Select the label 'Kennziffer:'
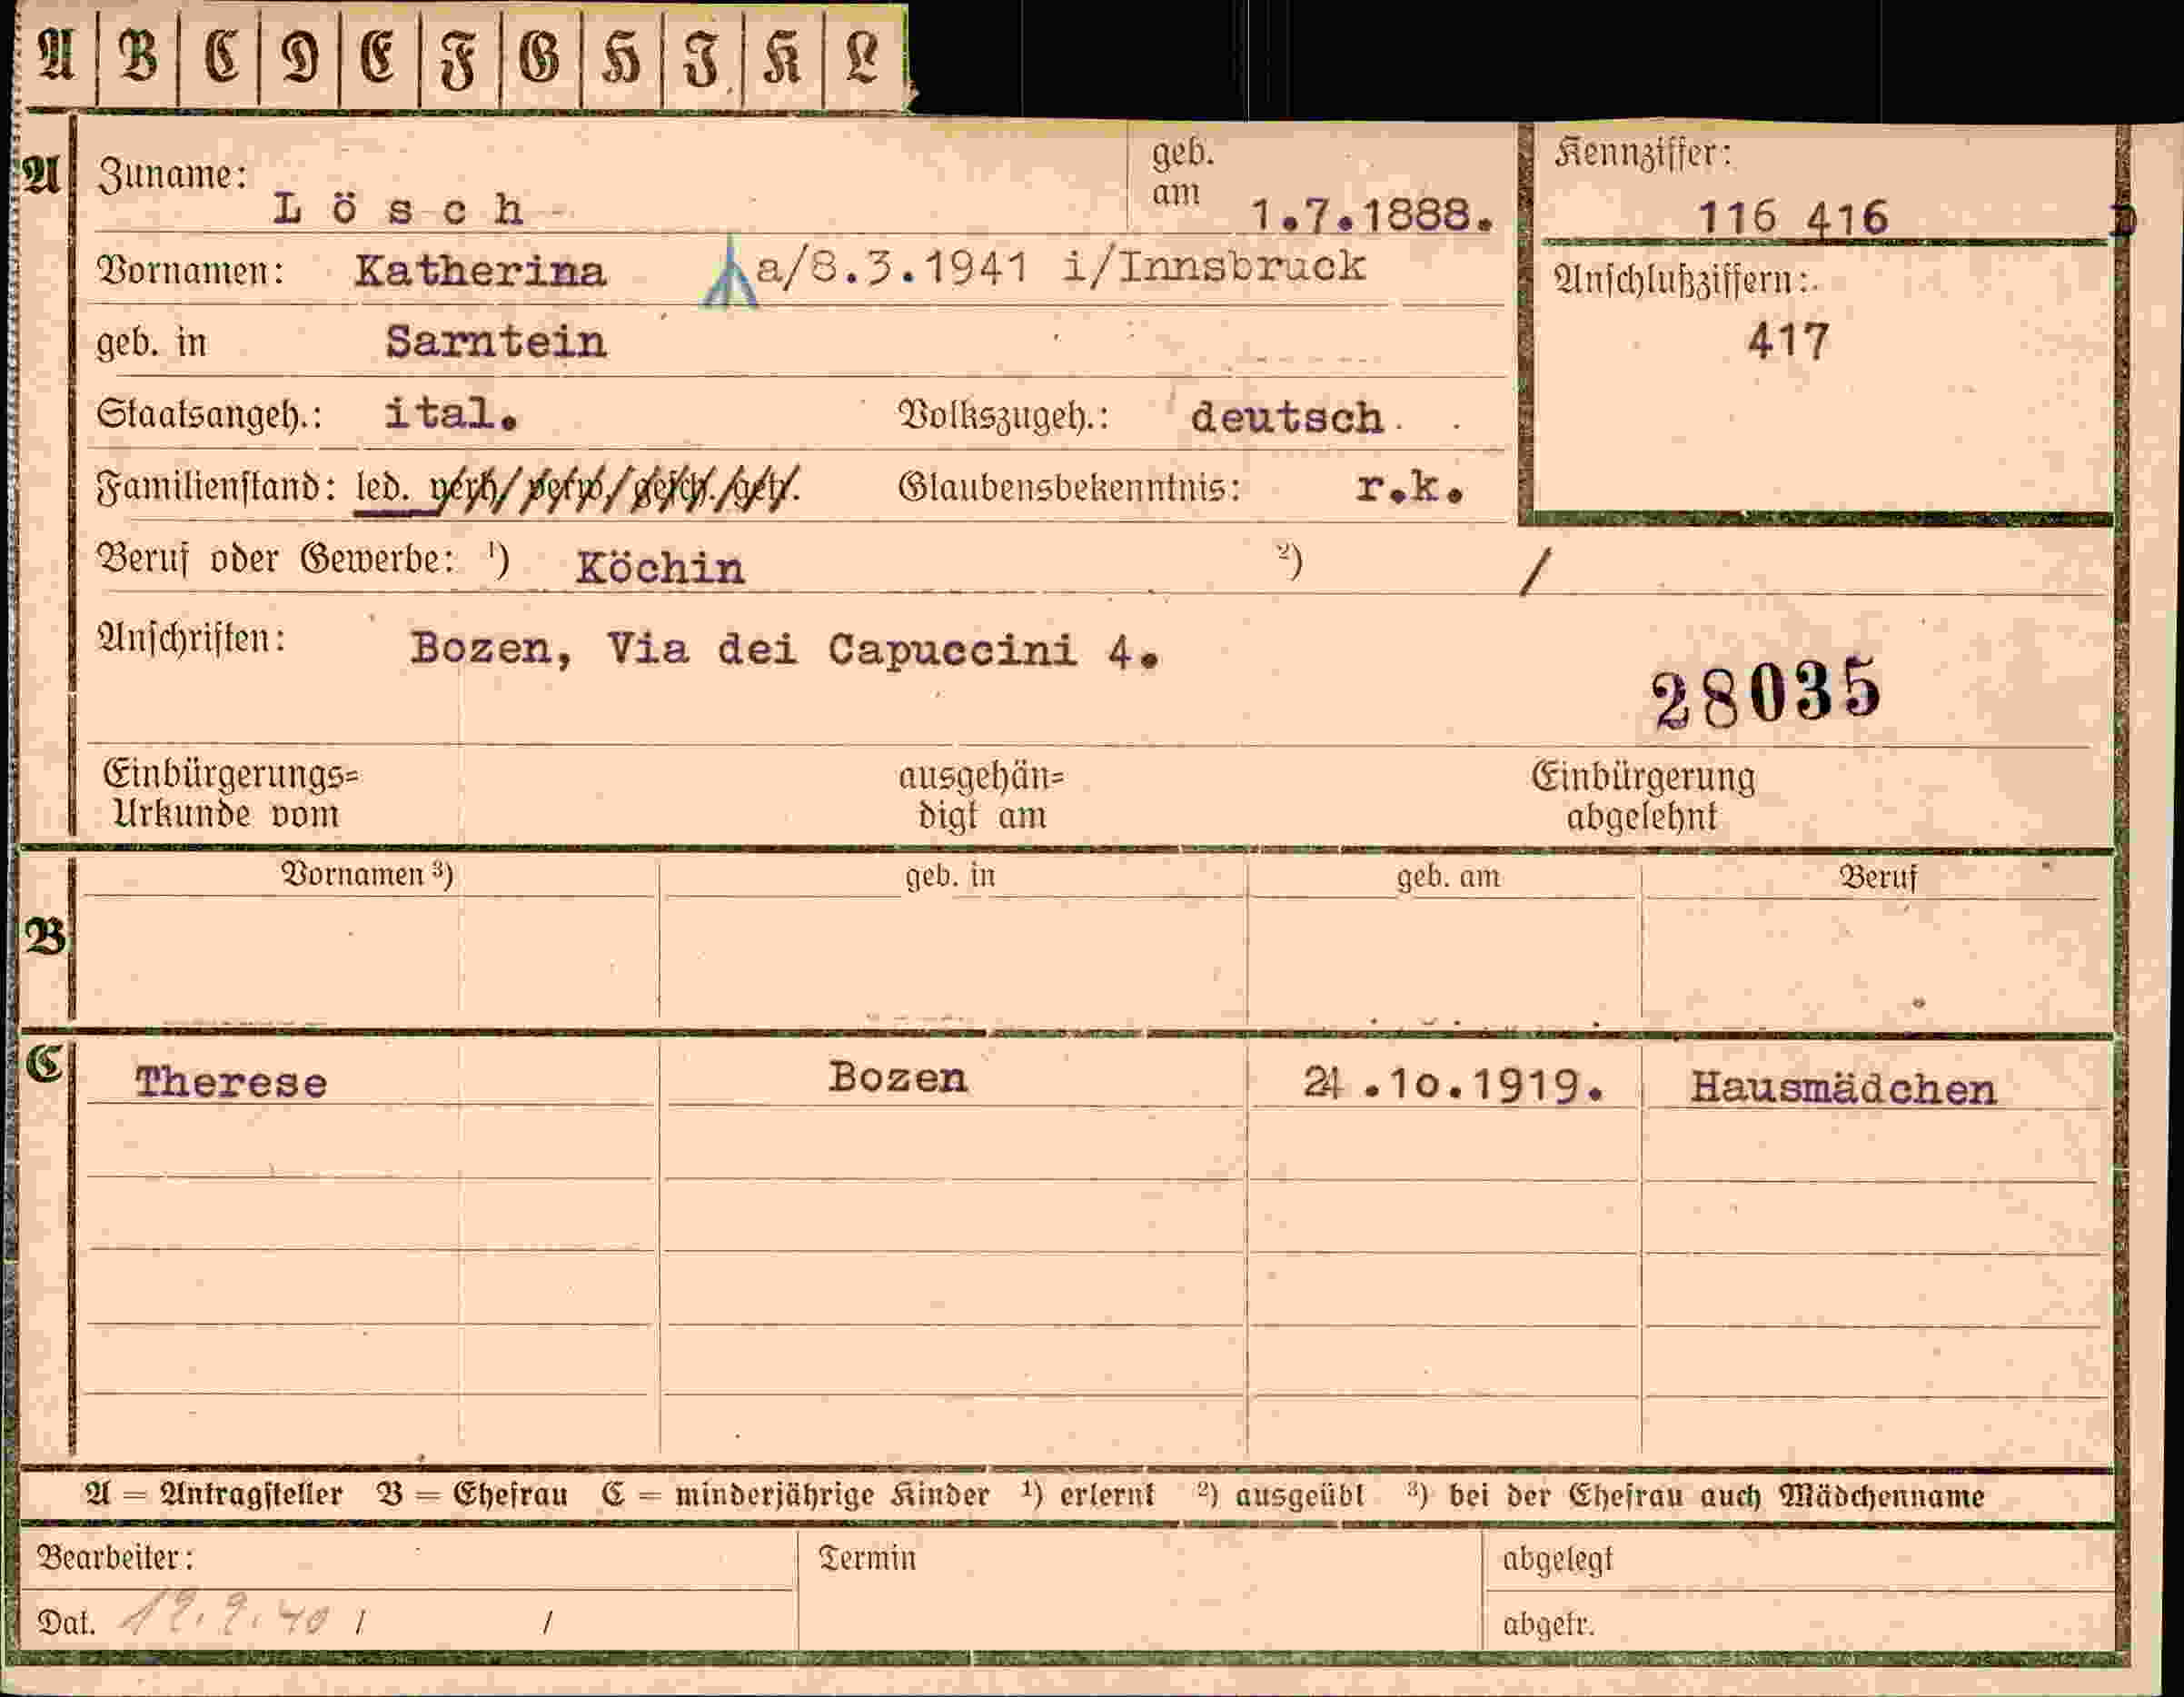 (1642, 153)
